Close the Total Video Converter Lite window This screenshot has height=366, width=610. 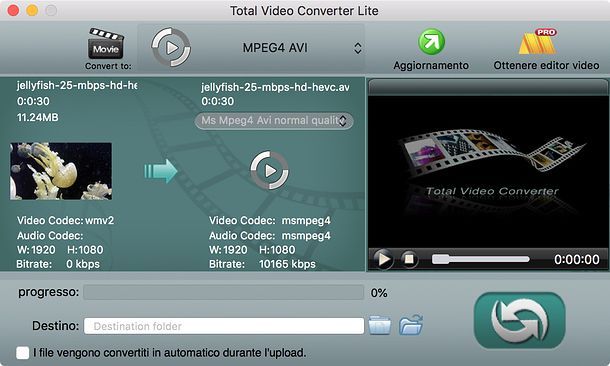[13, 11]
